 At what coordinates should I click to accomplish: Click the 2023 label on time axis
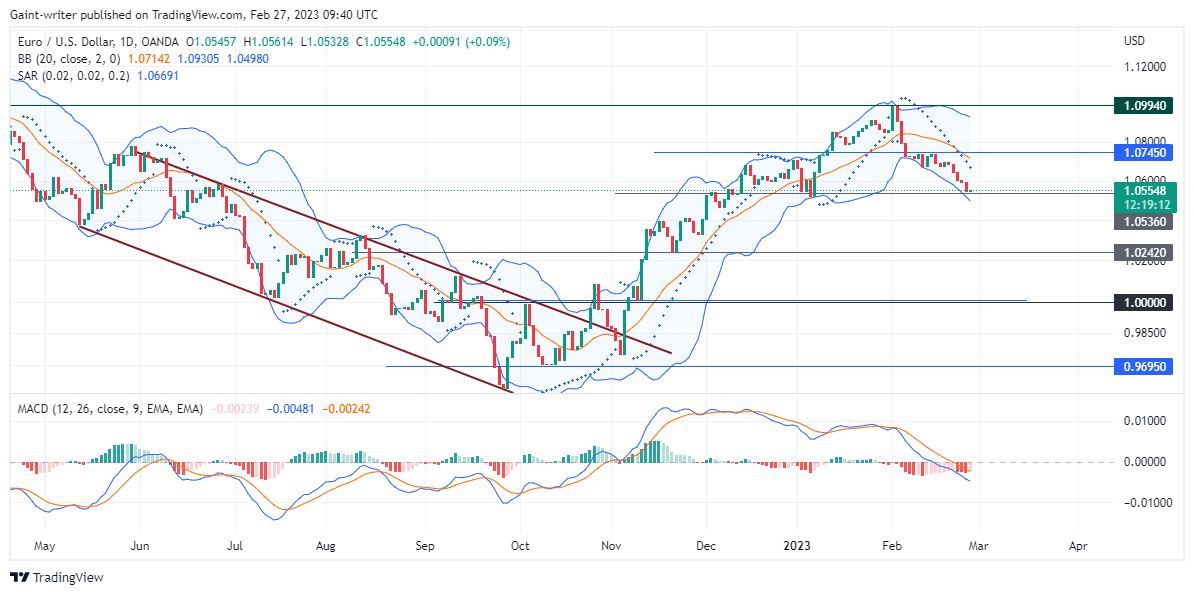coord(797,546)
